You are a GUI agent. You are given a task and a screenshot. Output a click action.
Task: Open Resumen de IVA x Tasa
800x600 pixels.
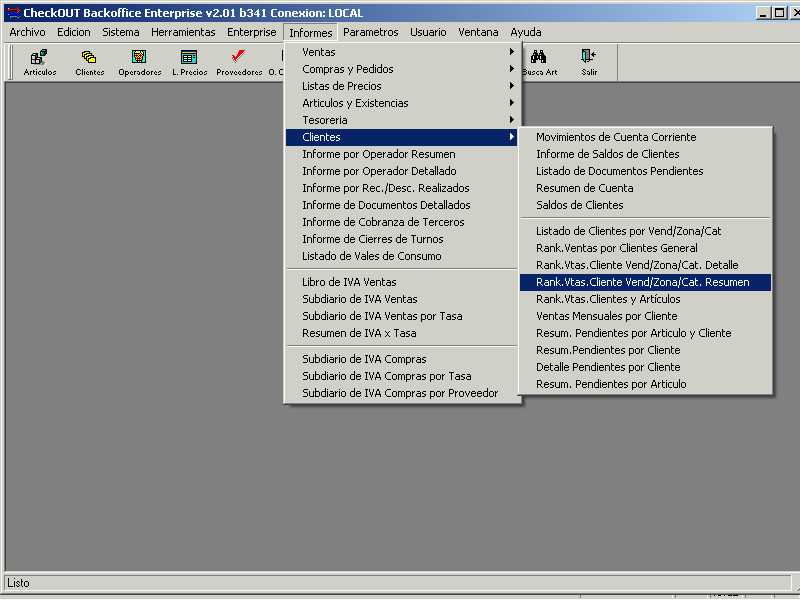click(x=402, y=333)
